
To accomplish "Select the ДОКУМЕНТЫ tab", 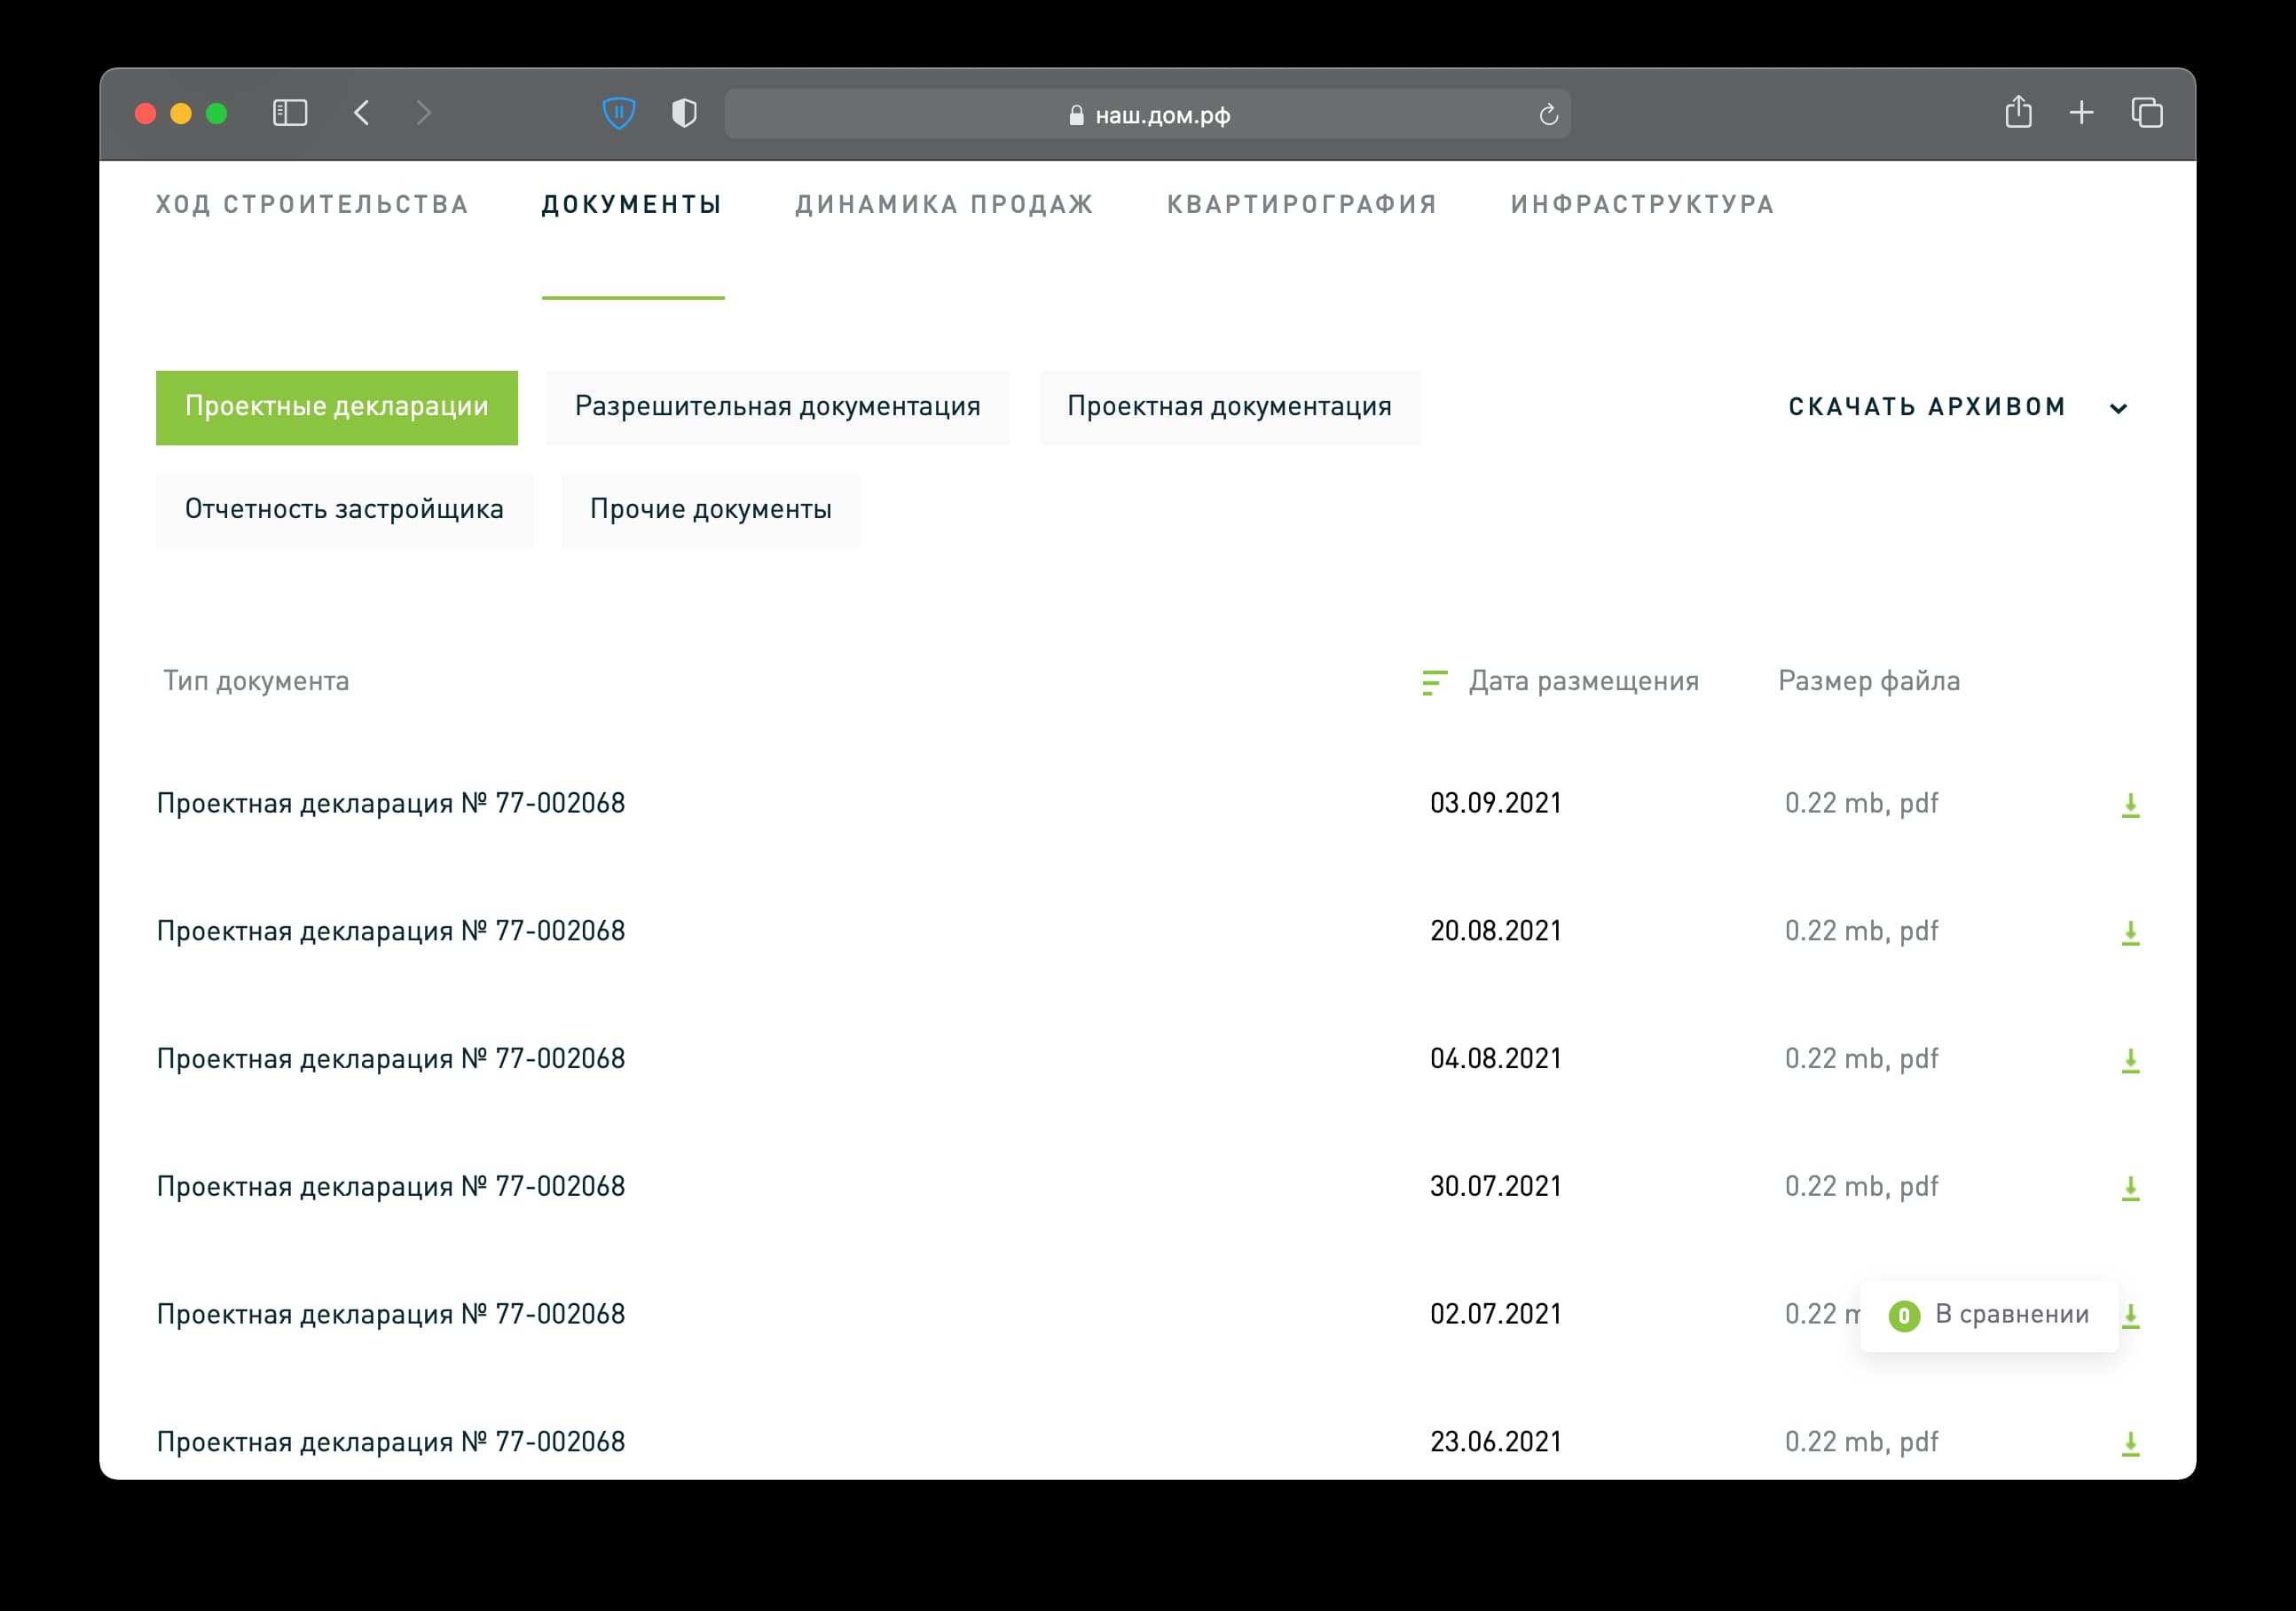I will point(632,205).
